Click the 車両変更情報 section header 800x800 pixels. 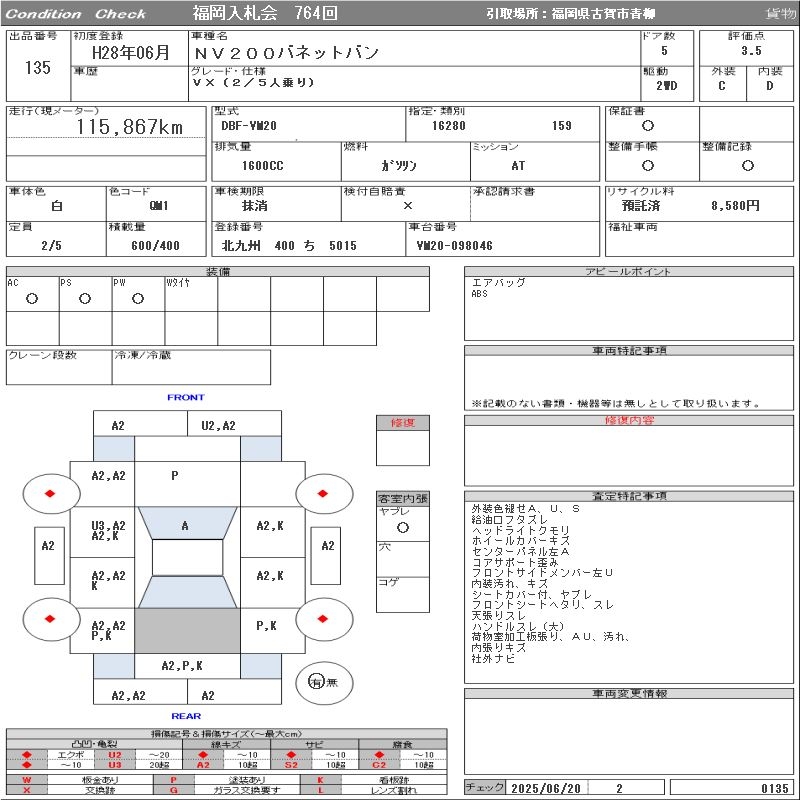pos(629,693)
